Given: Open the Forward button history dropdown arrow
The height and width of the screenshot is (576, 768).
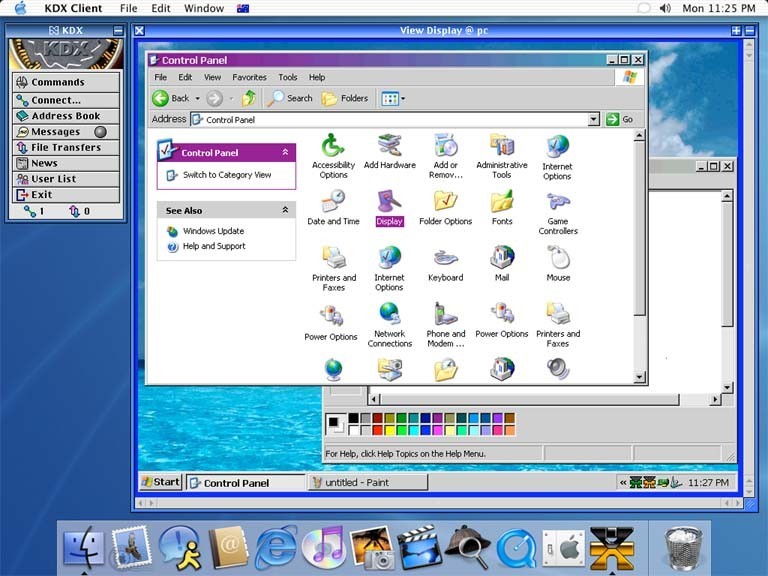Looking at the screenshot, I should (231, 98).
